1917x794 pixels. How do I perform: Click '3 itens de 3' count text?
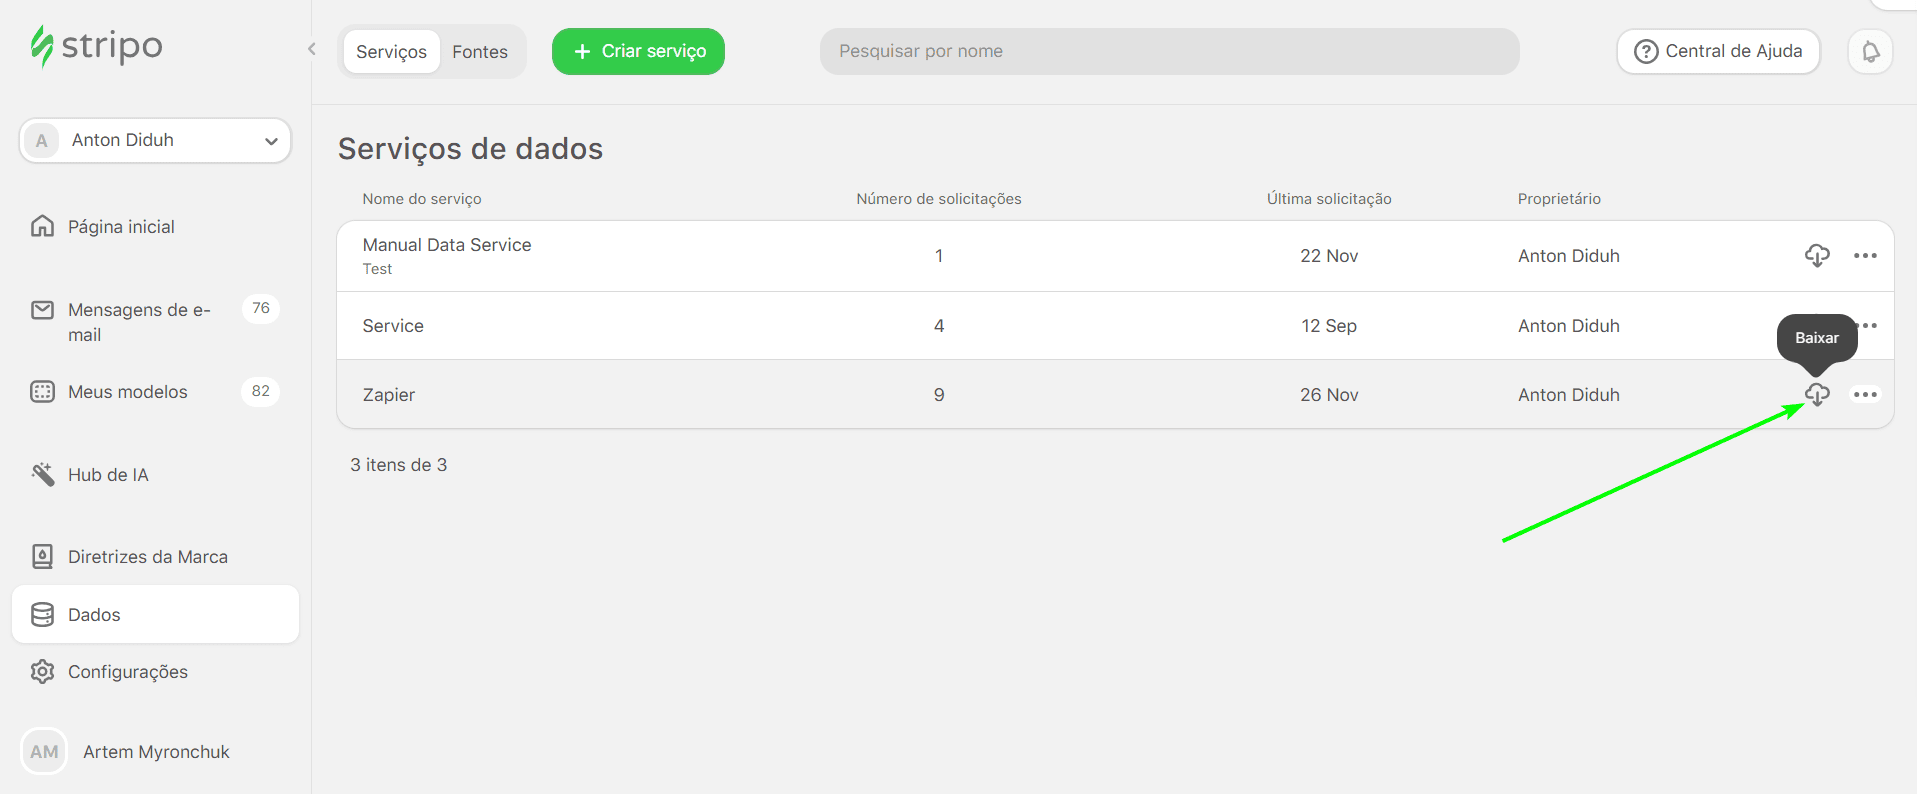pyautogui.click(x=399, y=465)
